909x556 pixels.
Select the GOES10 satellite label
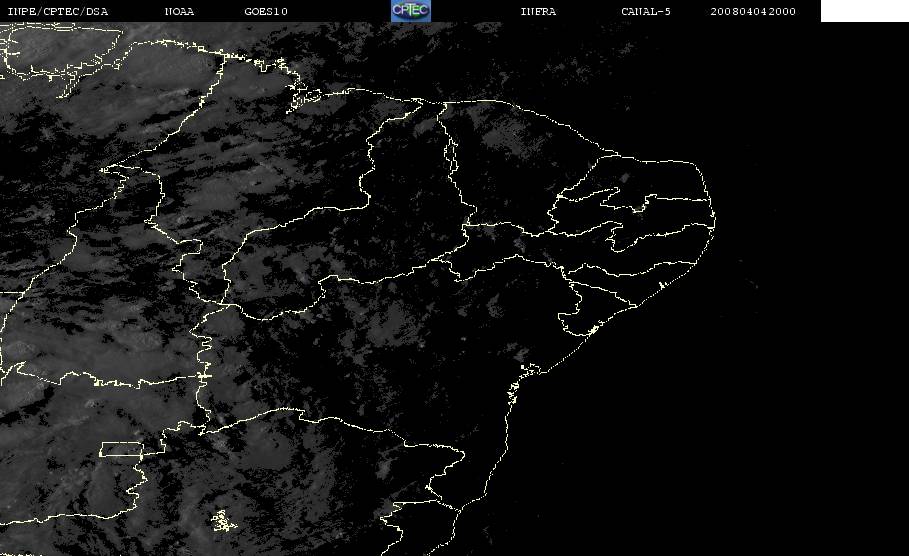pos(266,12)
